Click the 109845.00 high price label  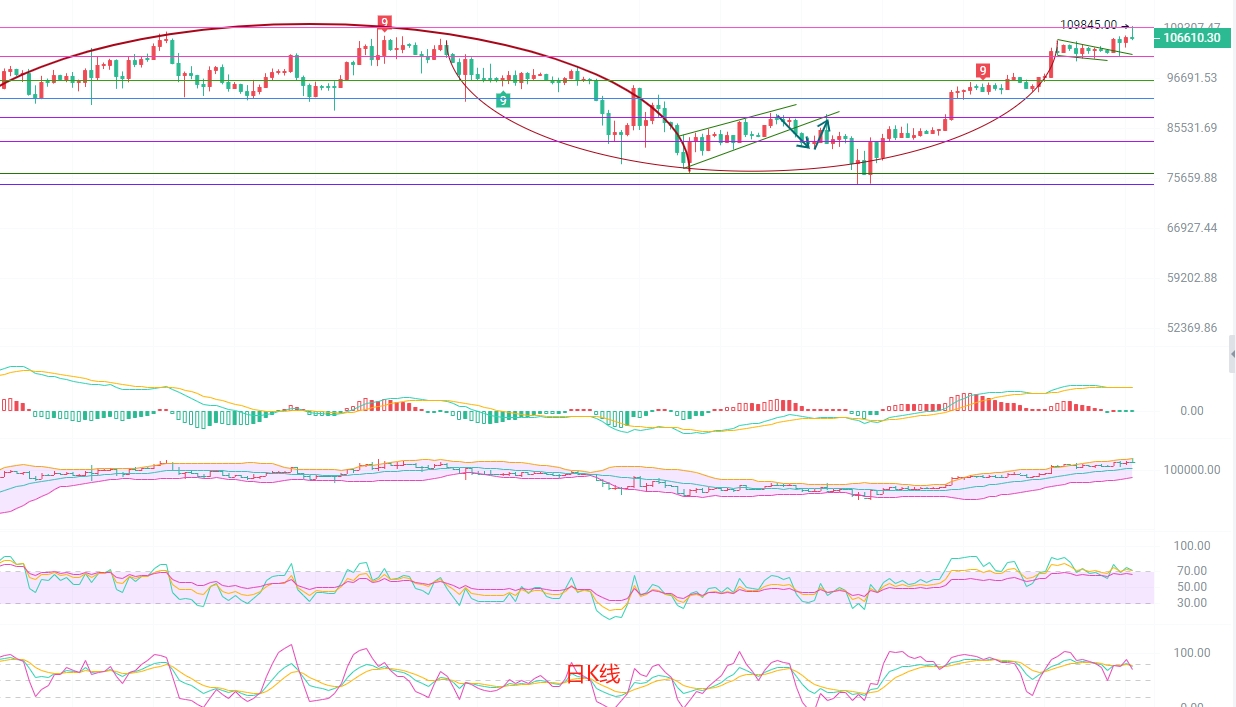(x=1088, y=25)
